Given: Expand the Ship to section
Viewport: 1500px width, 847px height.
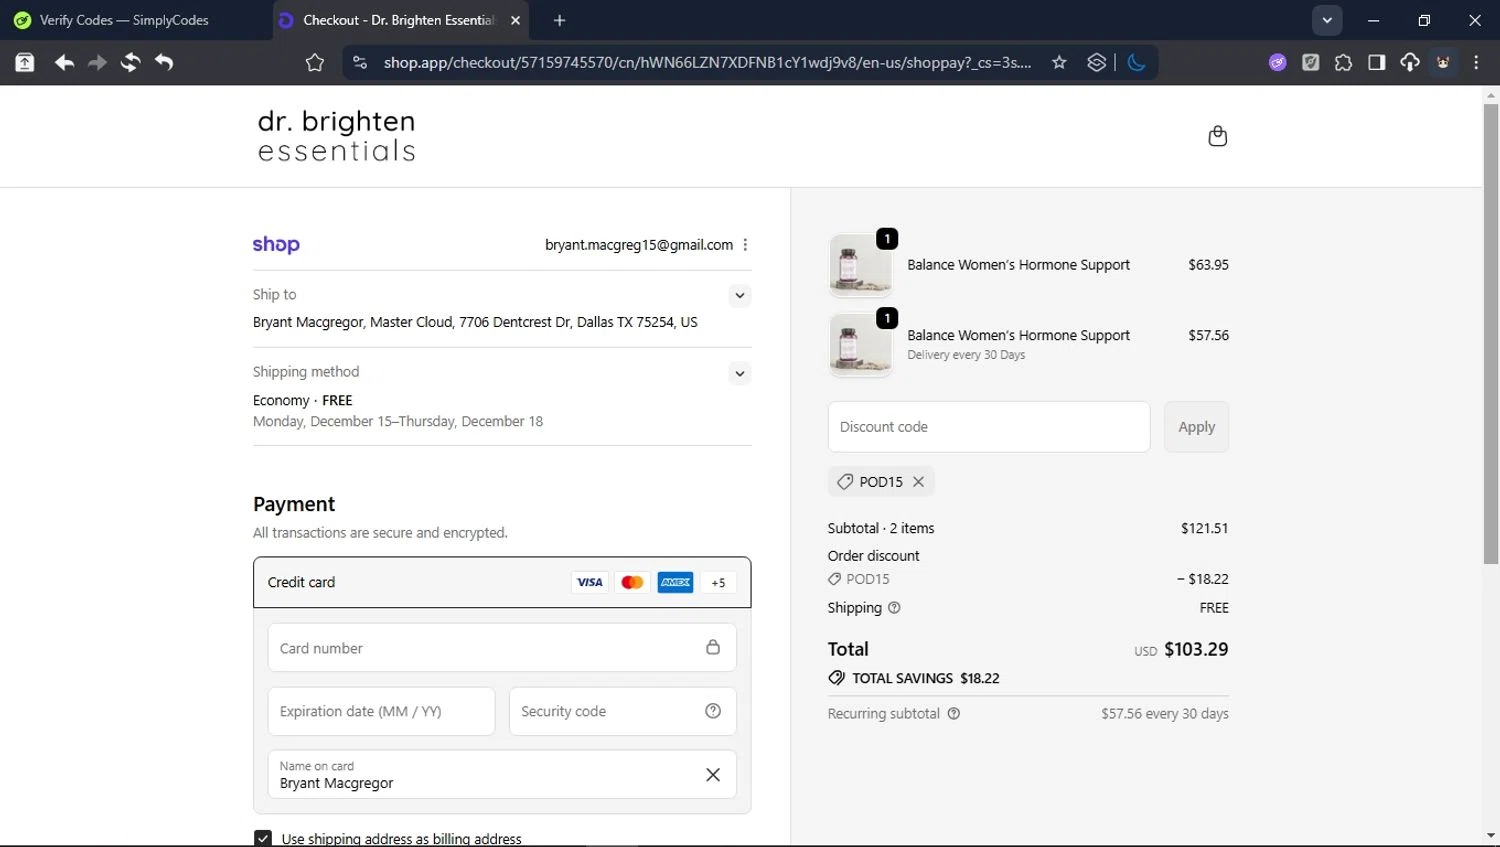Looking at the screenshot, I should [739, 295].
